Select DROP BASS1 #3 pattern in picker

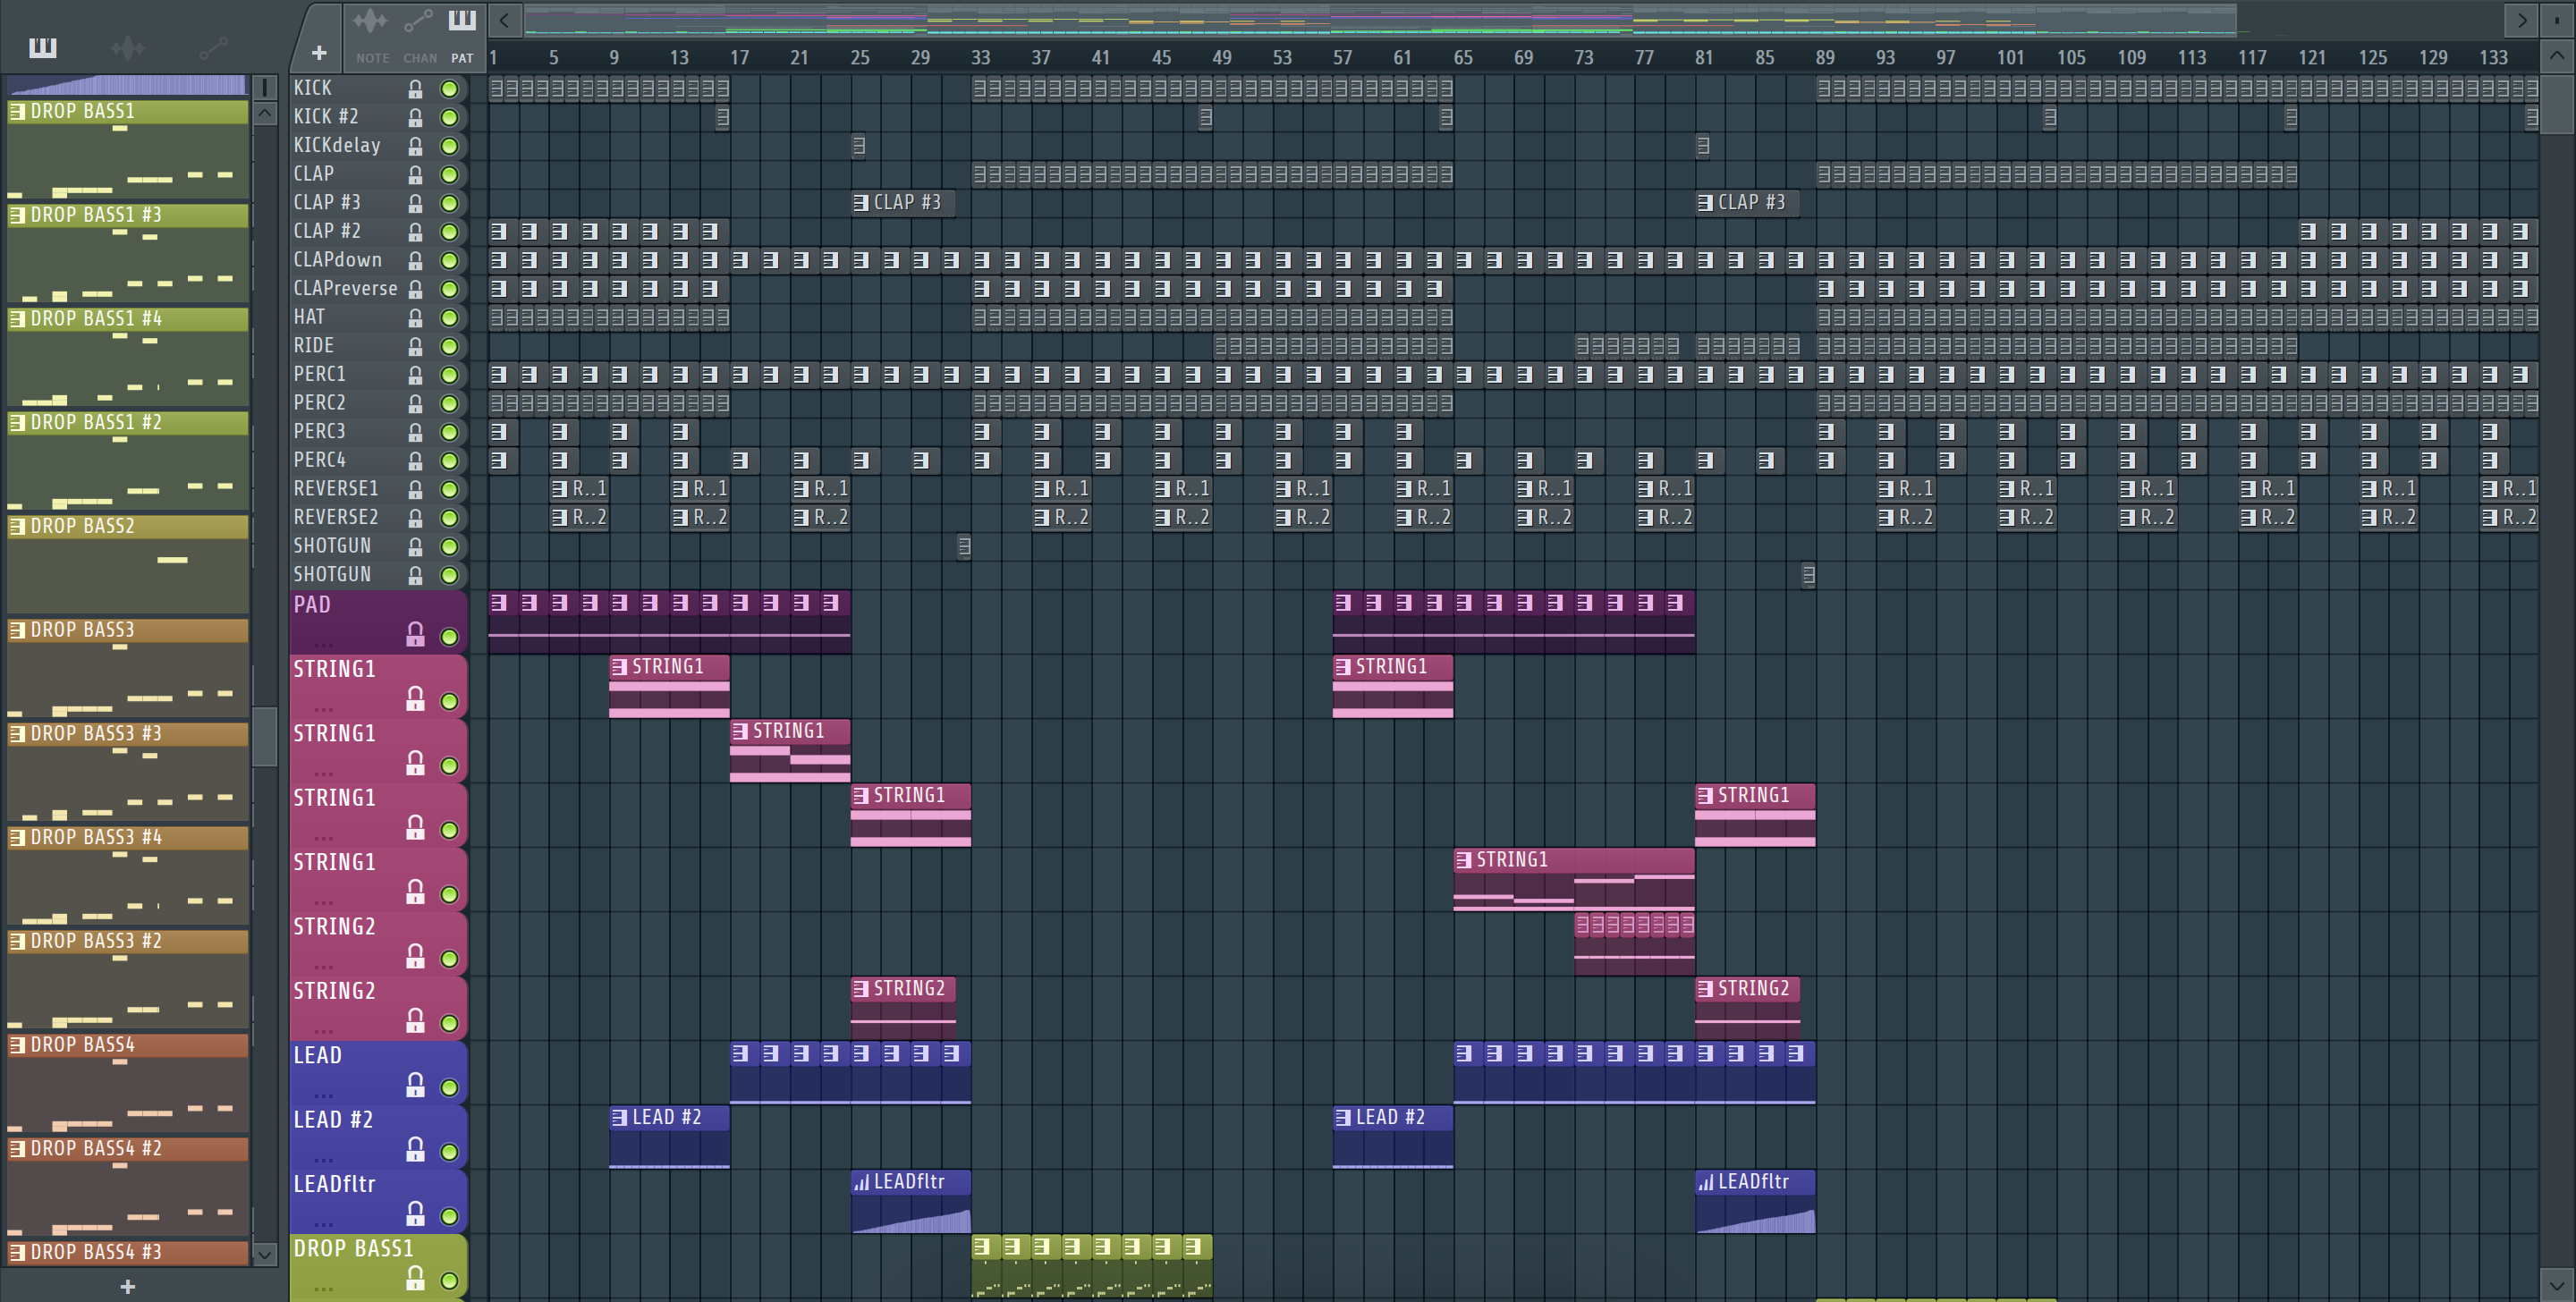(128, 254)
